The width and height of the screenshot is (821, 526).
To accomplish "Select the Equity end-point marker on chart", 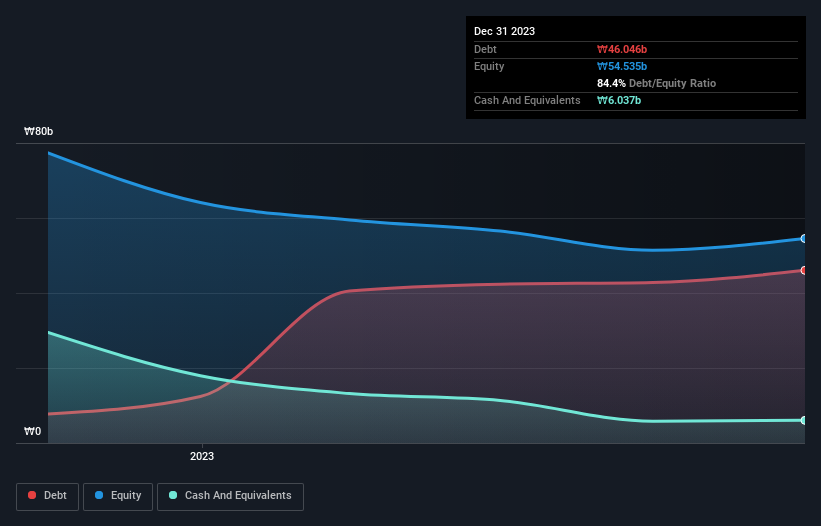I will click(804, 239).
